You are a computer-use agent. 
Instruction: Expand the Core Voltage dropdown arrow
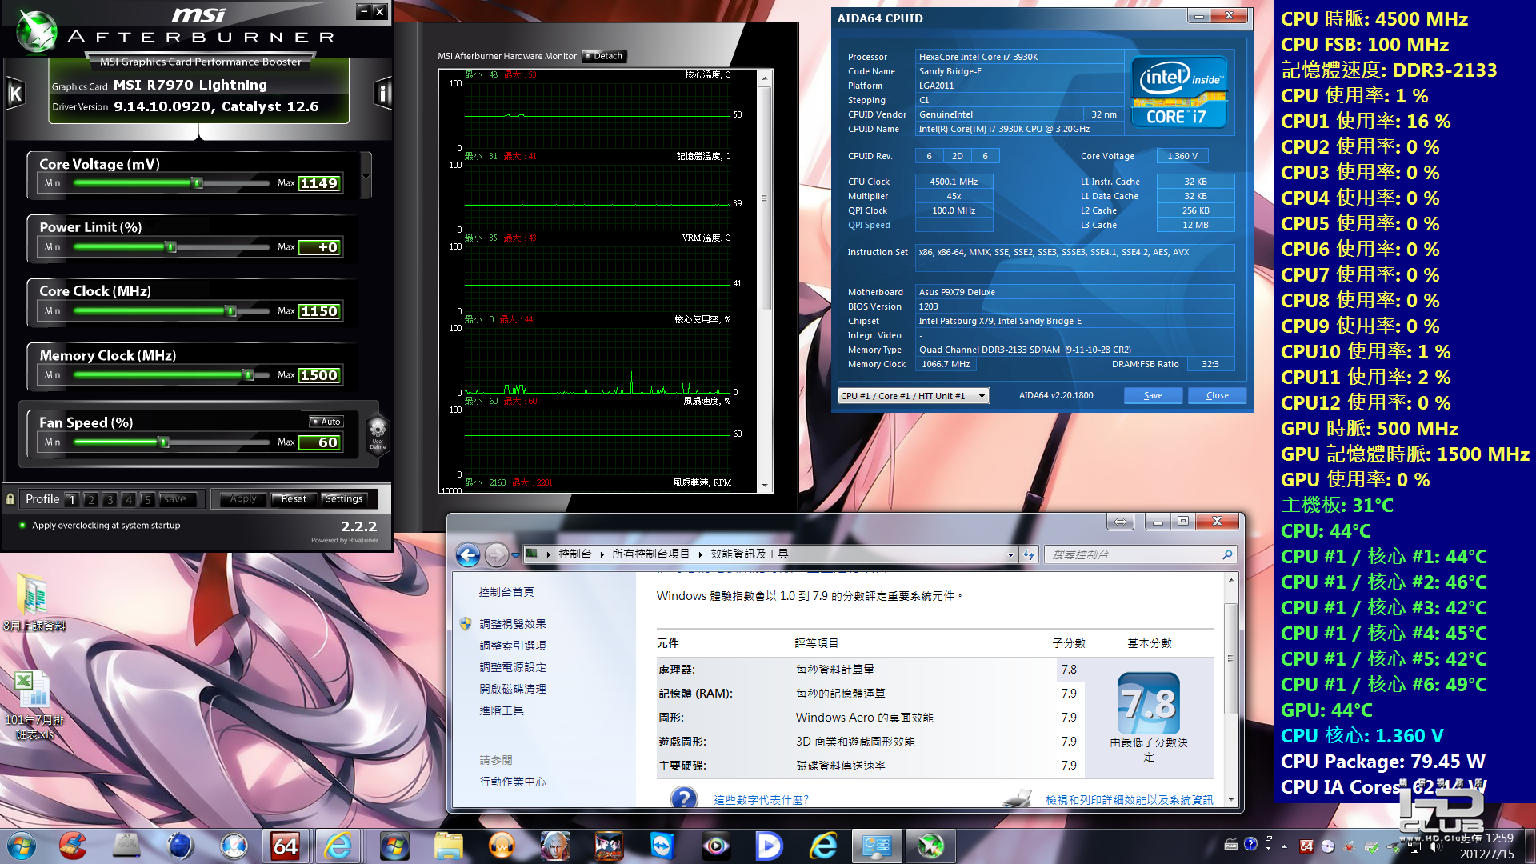tap(366, 176)
